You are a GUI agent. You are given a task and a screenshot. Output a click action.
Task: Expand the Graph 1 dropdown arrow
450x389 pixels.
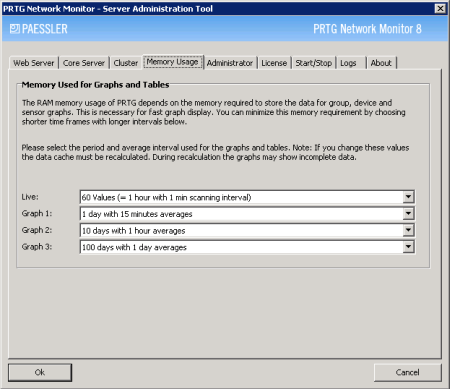(x=408, y=214)
